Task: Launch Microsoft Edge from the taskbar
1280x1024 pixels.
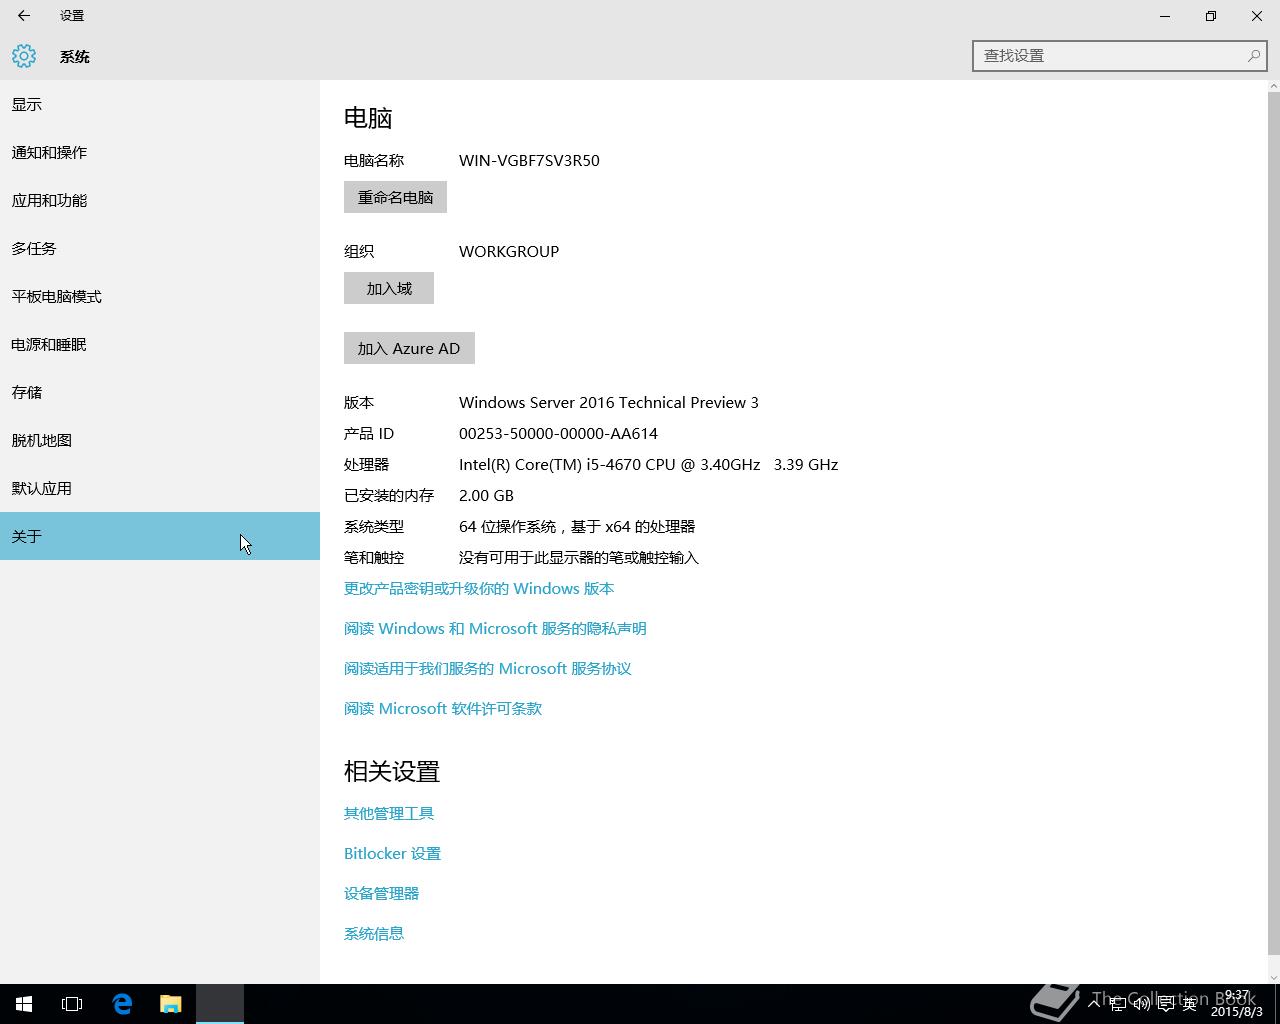Action: click(122, 1004)
